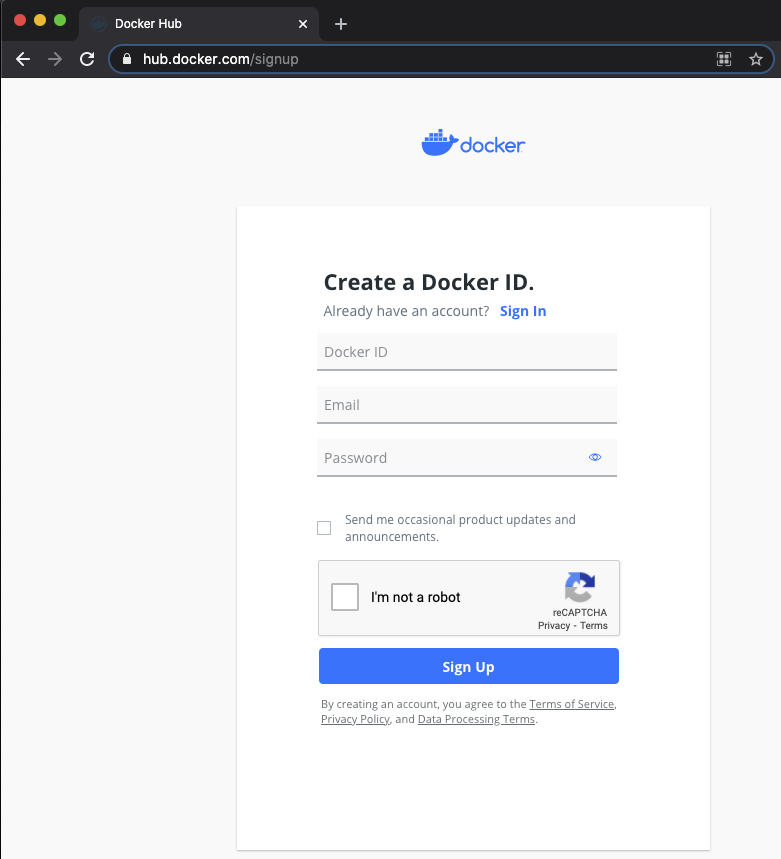The height and width of the screenshot is (859, 781).
Task: Focus the Email input field
Action: click(x=467, y=405)
